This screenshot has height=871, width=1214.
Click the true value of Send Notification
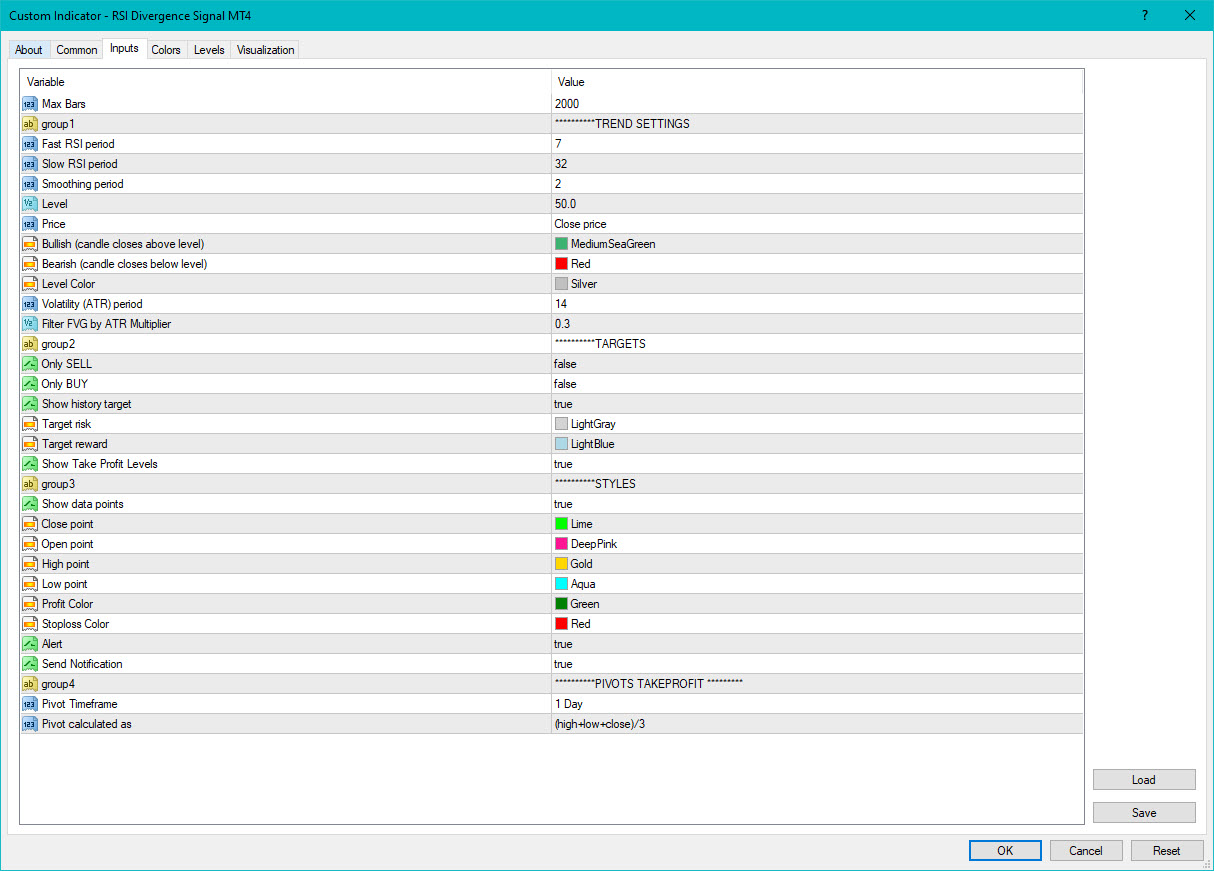[x=563, y=664]
